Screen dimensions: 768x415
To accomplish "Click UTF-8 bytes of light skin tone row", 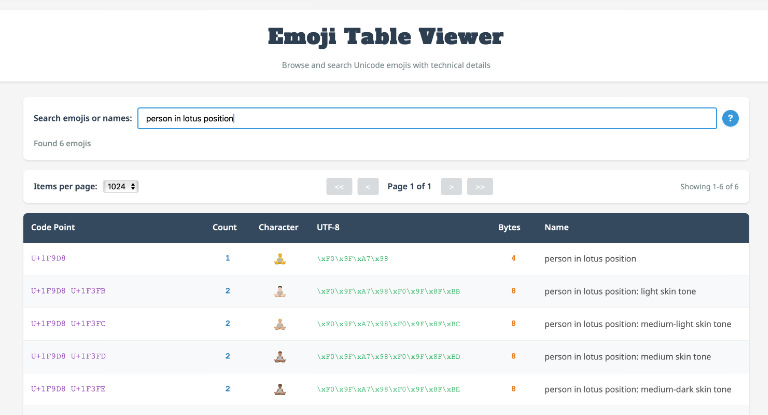I will coord(388,291).
